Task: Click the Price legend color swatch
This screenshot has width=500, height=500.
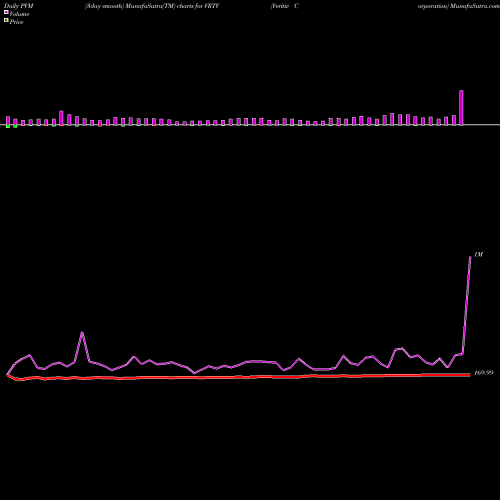Action: coord(6,21)
